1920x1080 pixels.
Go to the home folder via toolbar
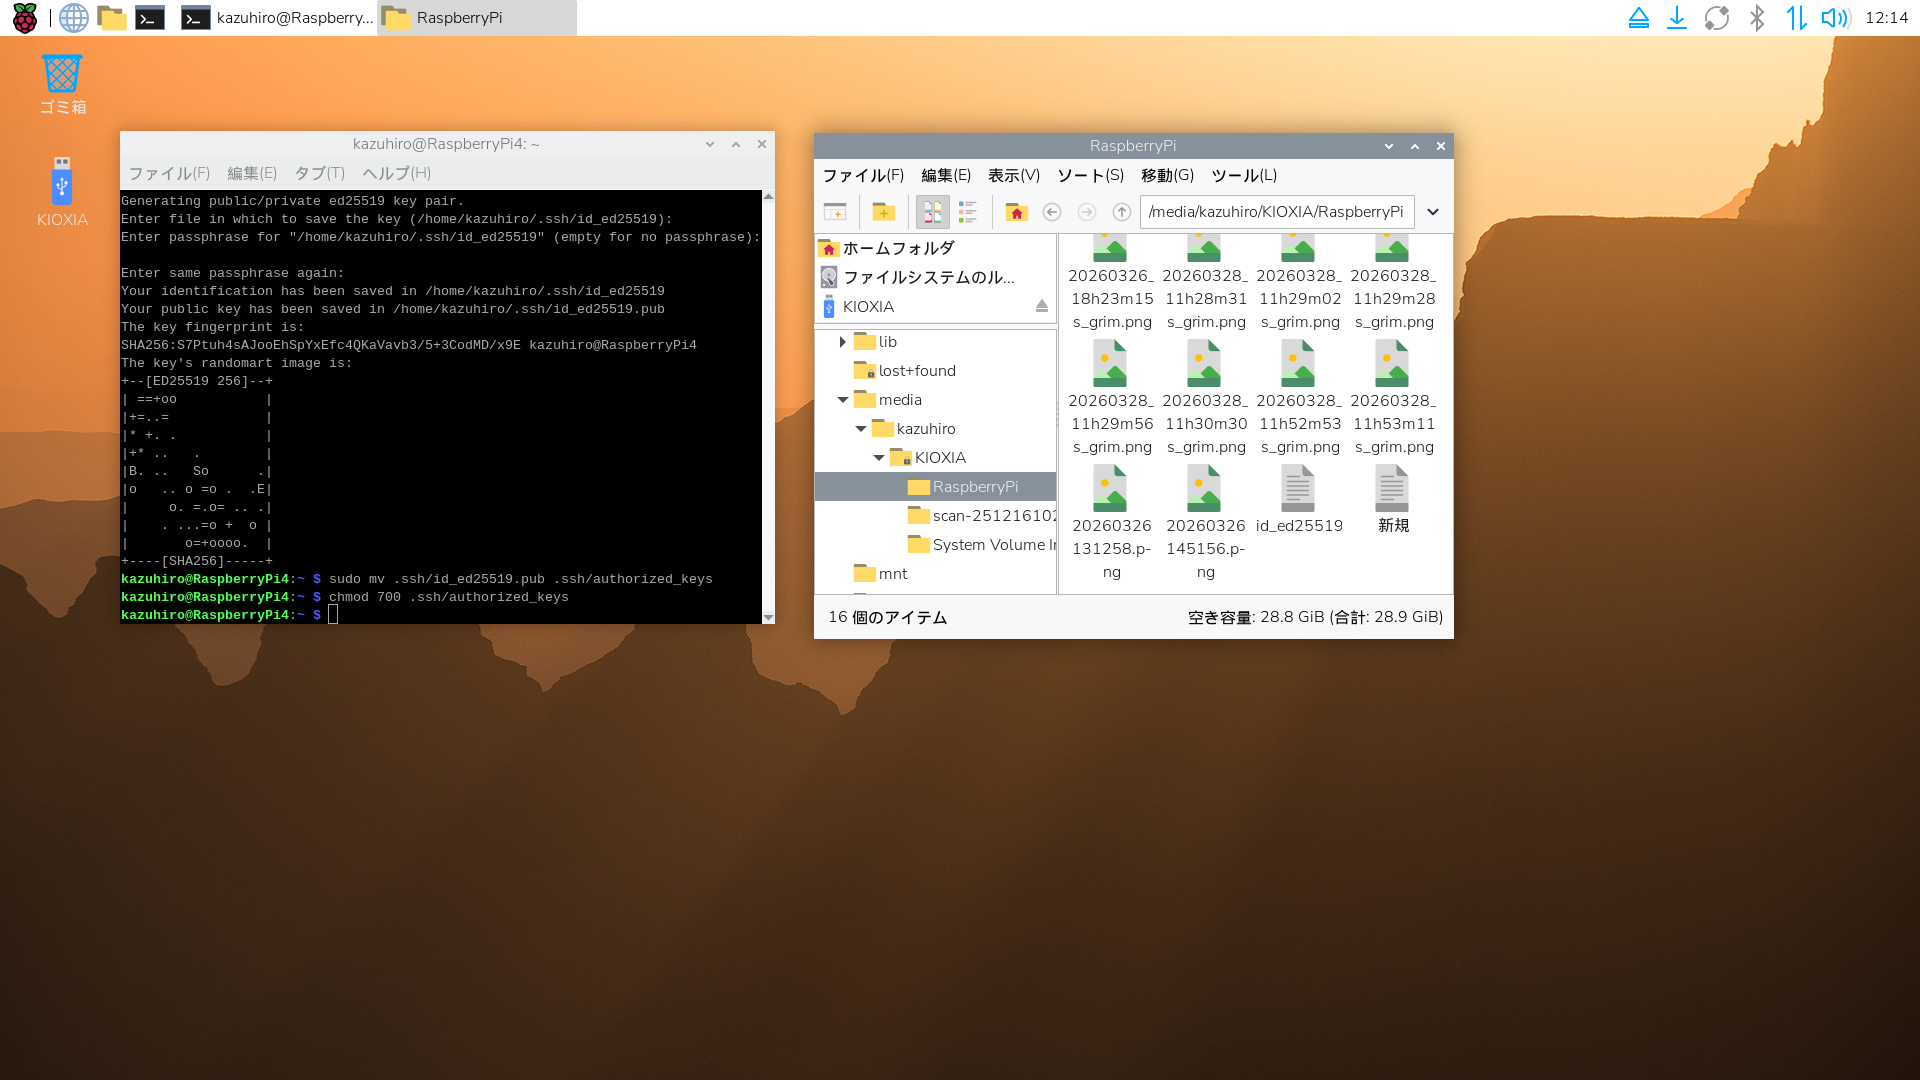tap(1016, 212)
